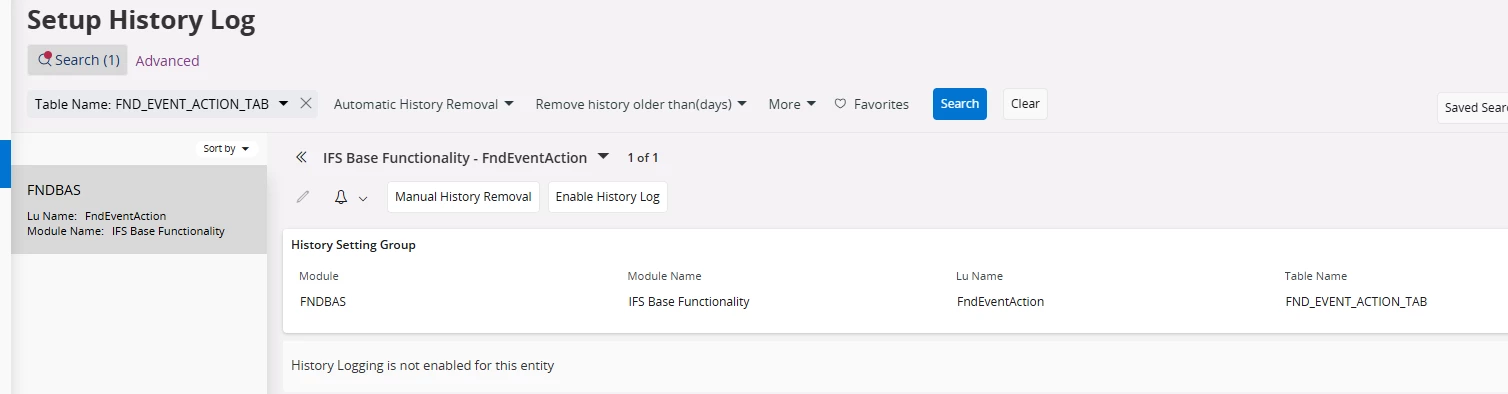Open the Saved Searches button
Screen dimensions: 1508x394
pos(1473,108)
